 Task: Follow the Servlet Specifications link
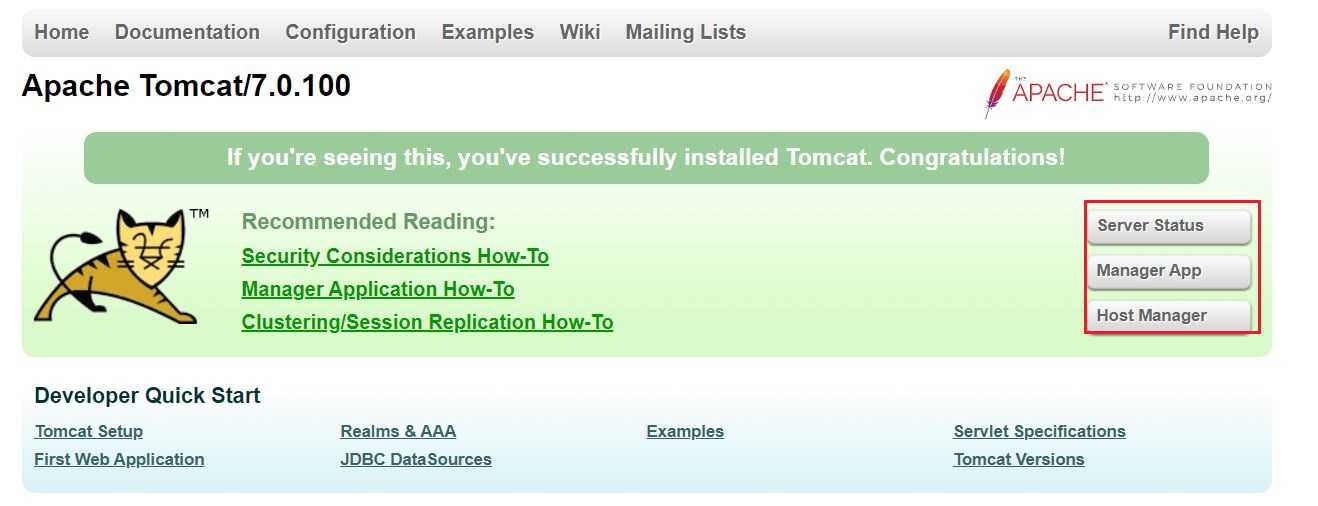point(1039,431)
